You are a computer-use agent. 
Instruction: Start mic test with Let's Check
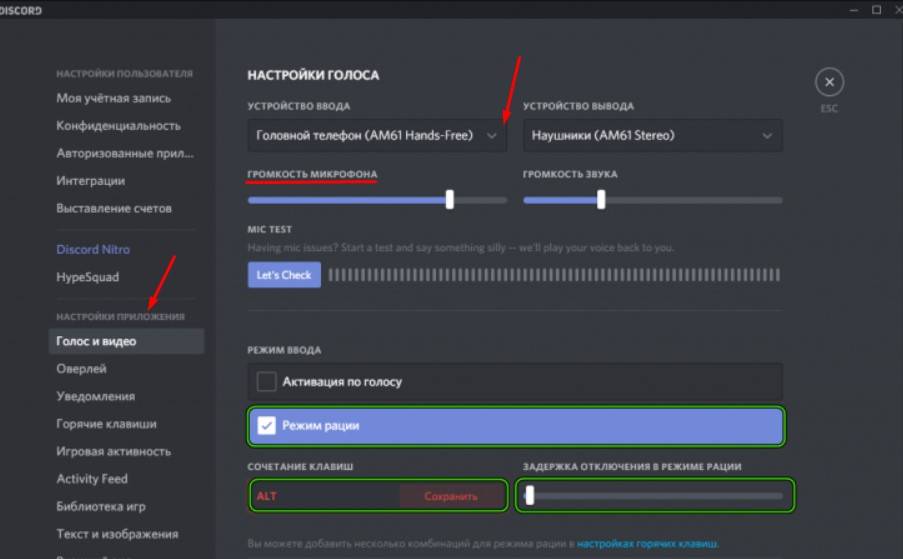coord(284,275)
